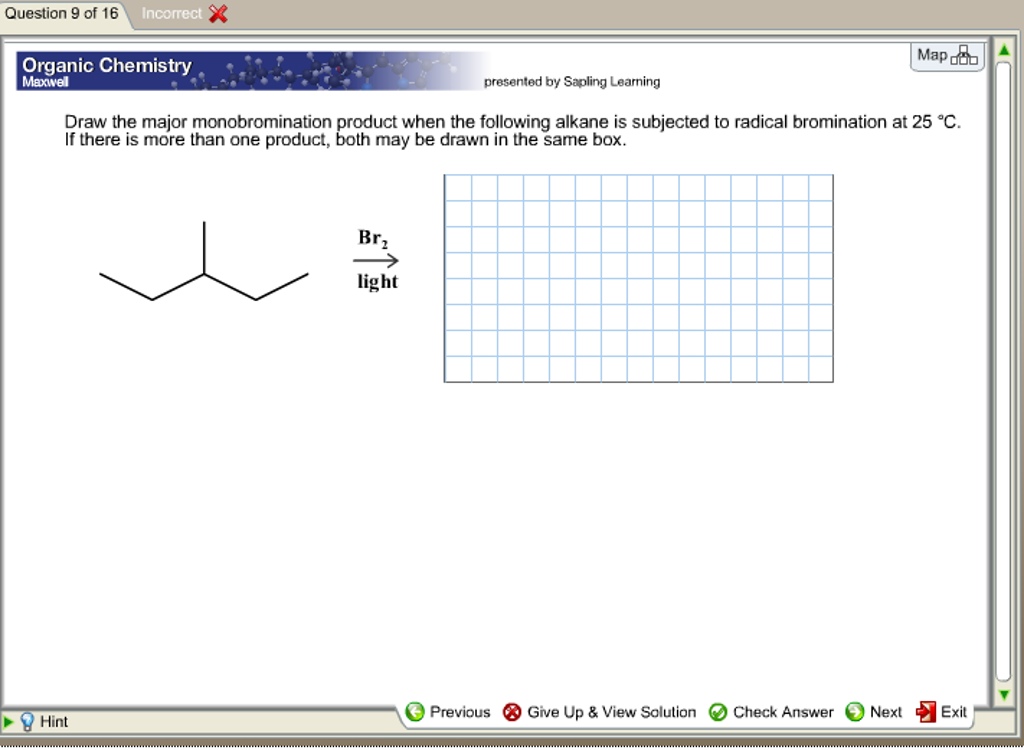Open the Map view
Viewport: 1024px width, 750px height.
point(944,56)
